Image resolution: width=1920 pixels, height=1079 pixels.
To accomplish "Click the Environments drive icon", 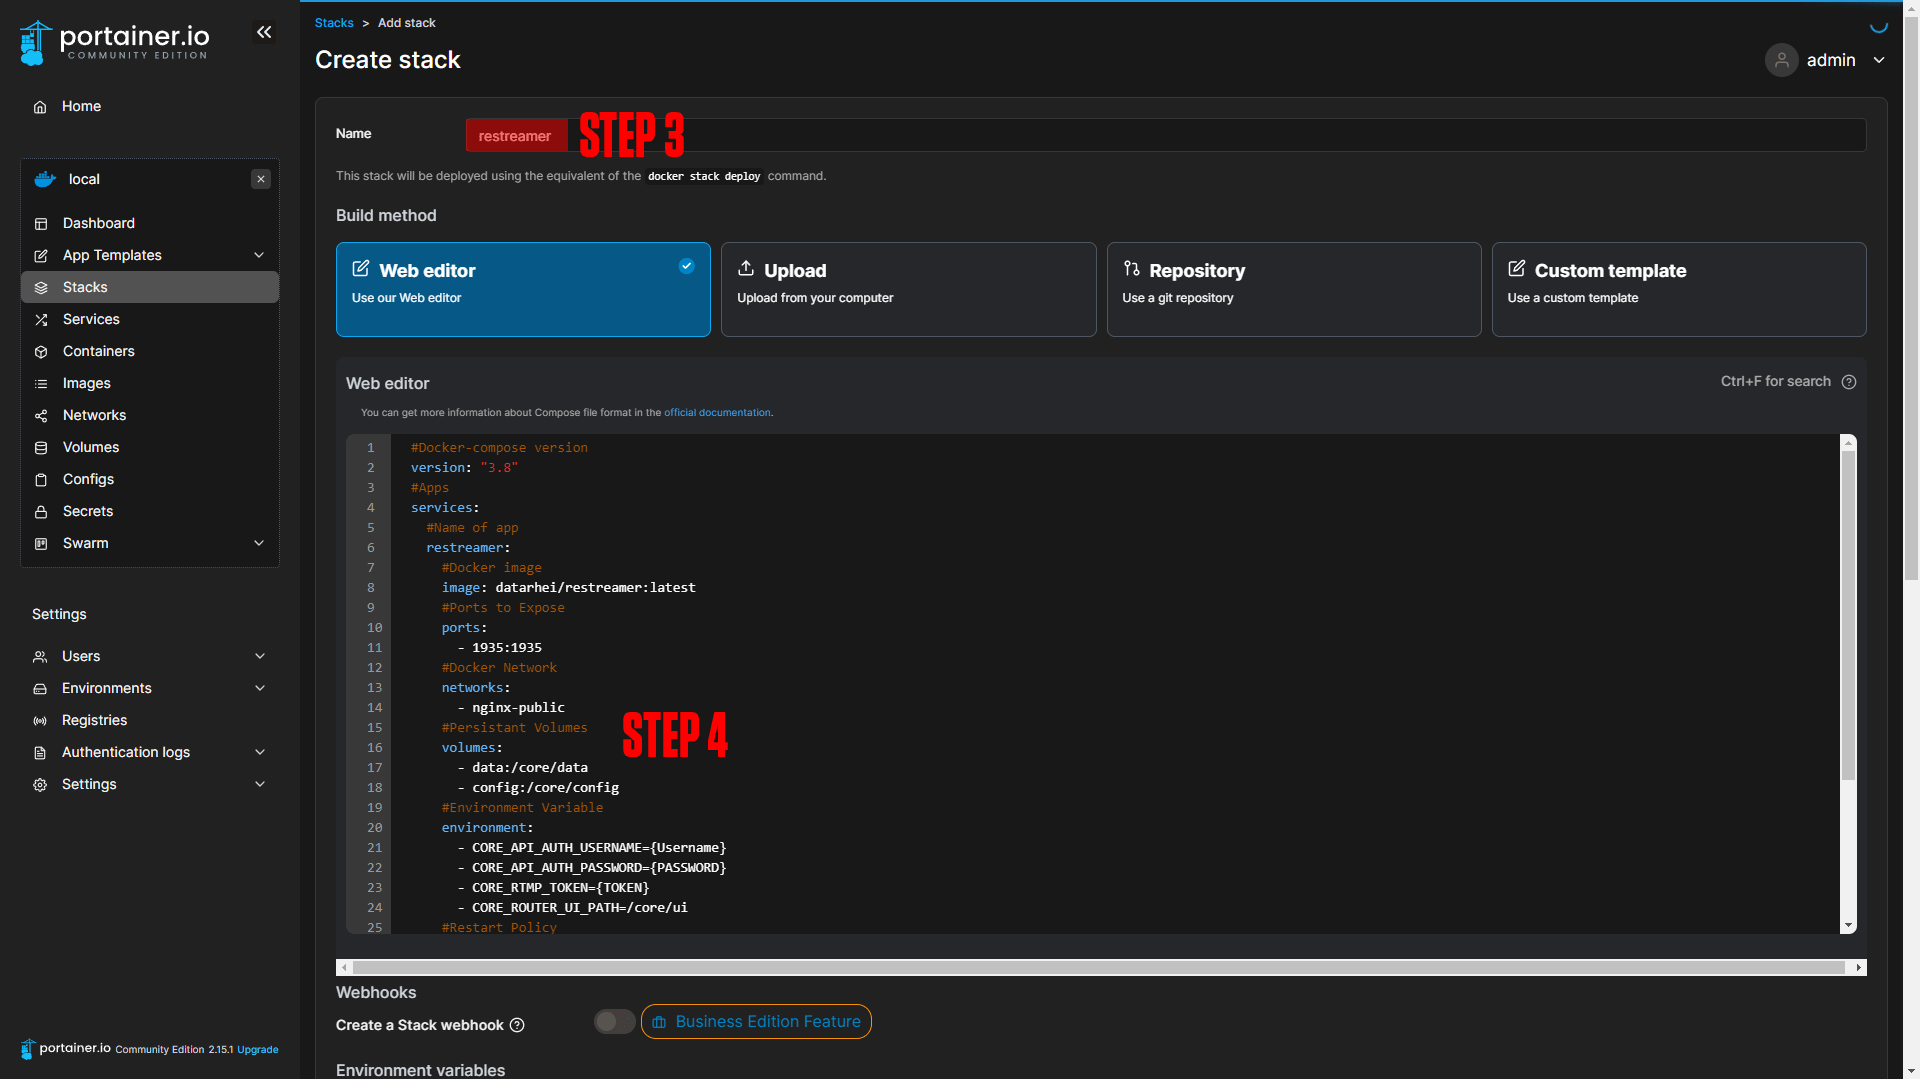I will point(40,689).
